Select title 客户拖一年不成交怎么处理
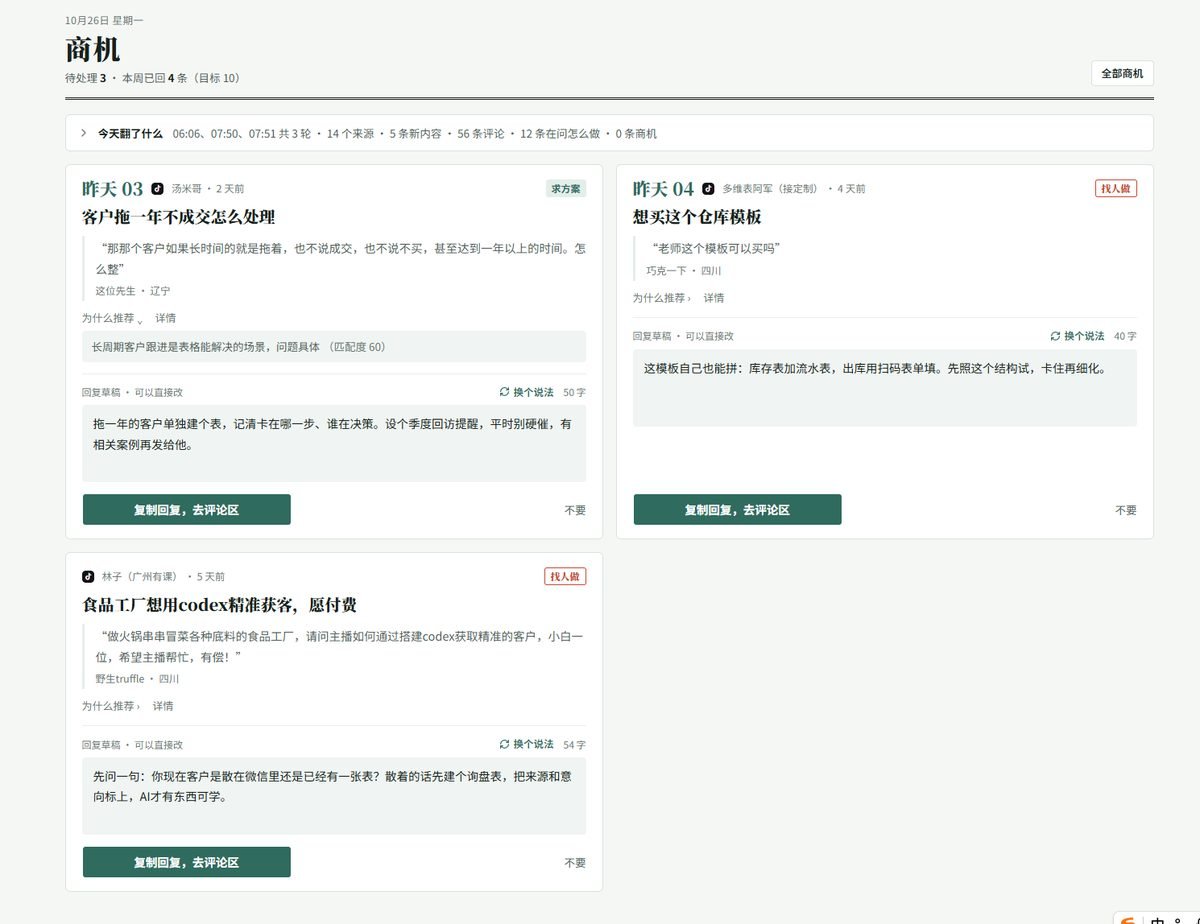The height and width of the screenshot is (924, 1200). click(x=179, y=217)
